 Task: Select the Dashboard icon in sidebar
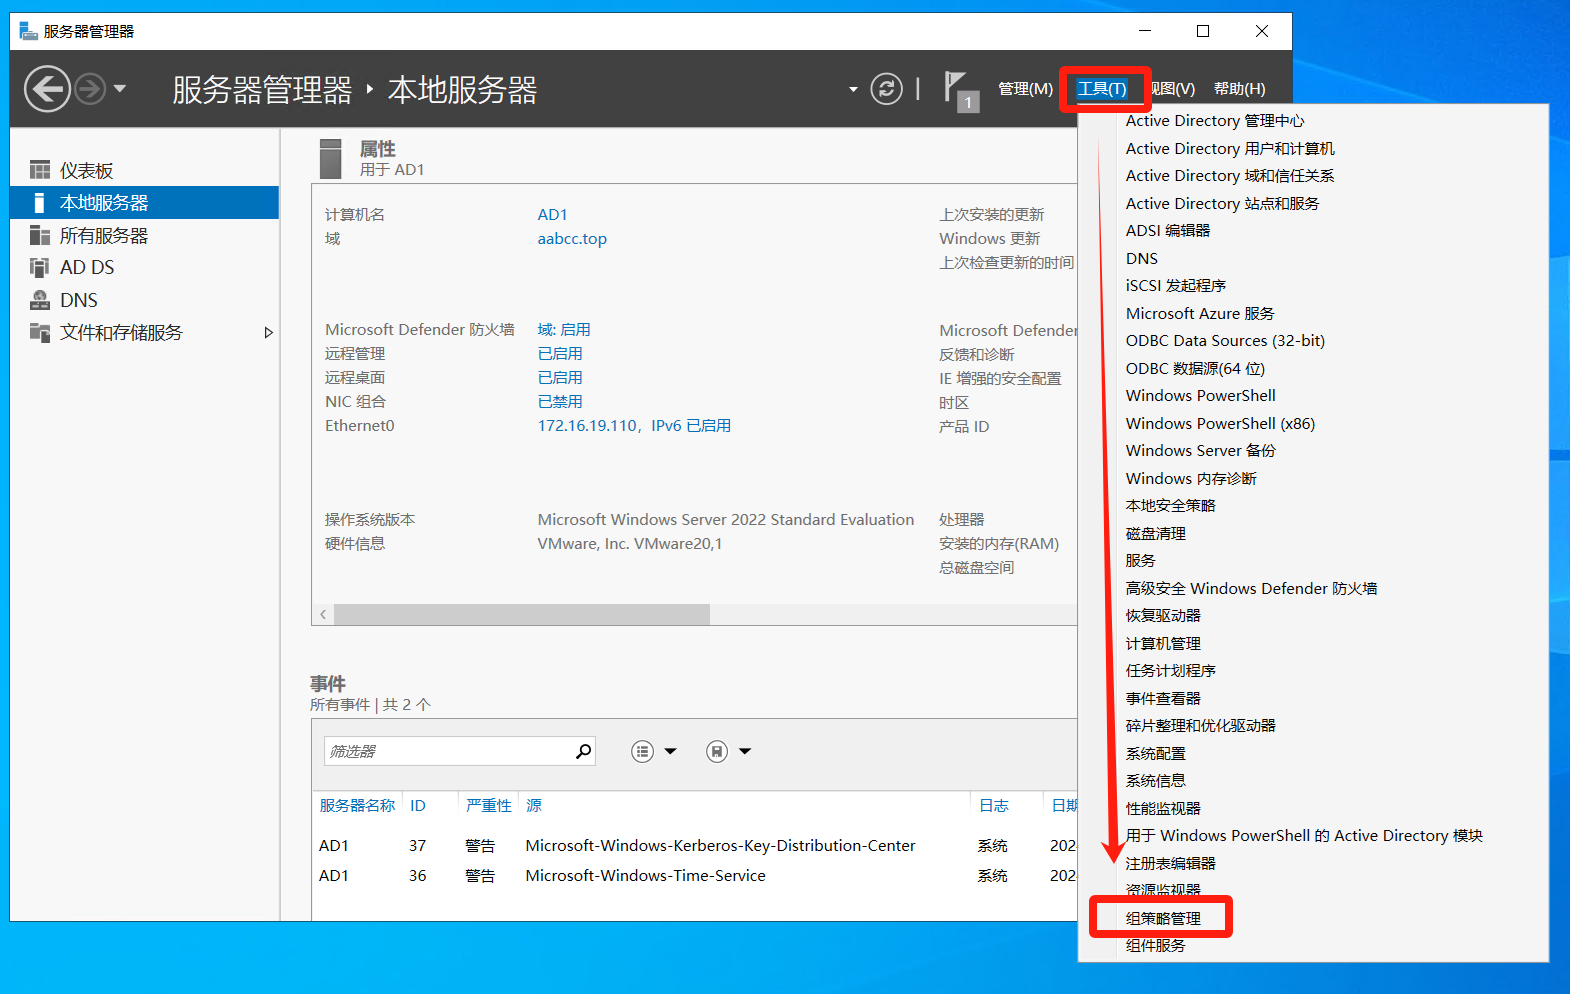pos(40,170)
